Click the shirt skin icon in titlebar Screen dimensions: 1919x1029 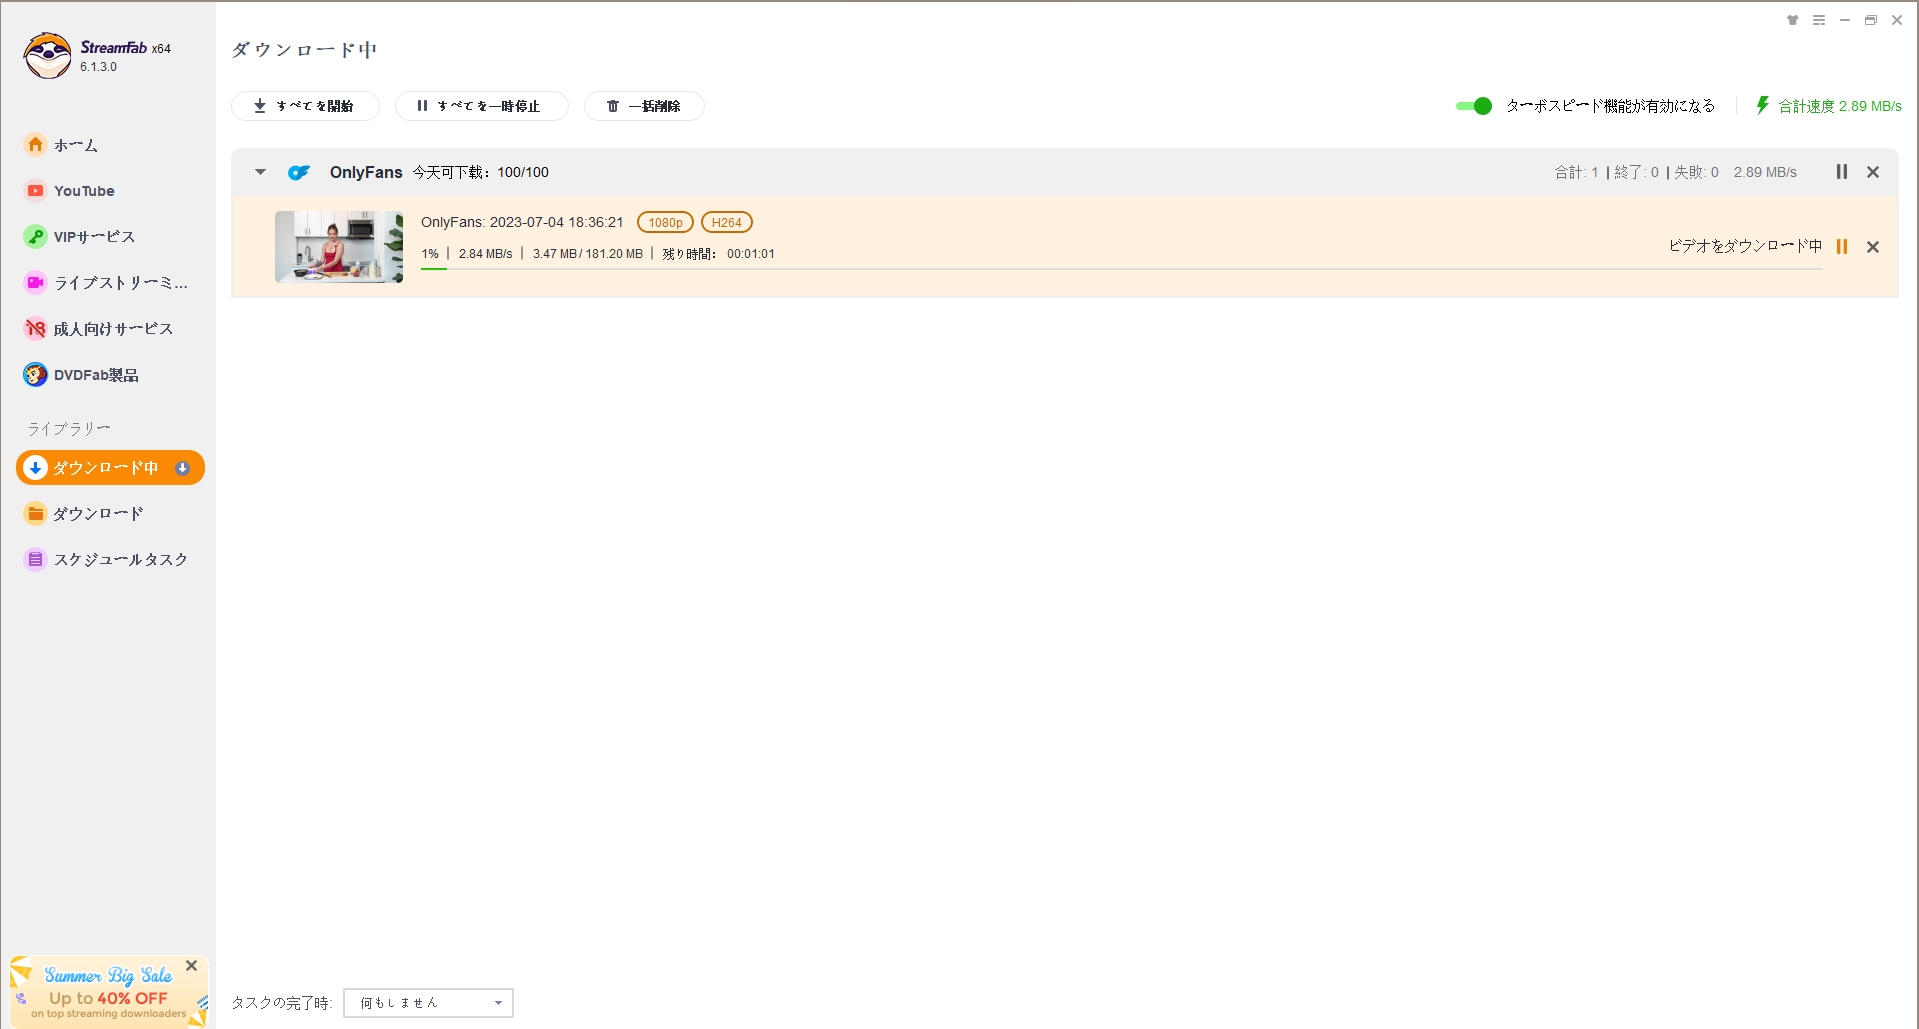(1793, 20)
